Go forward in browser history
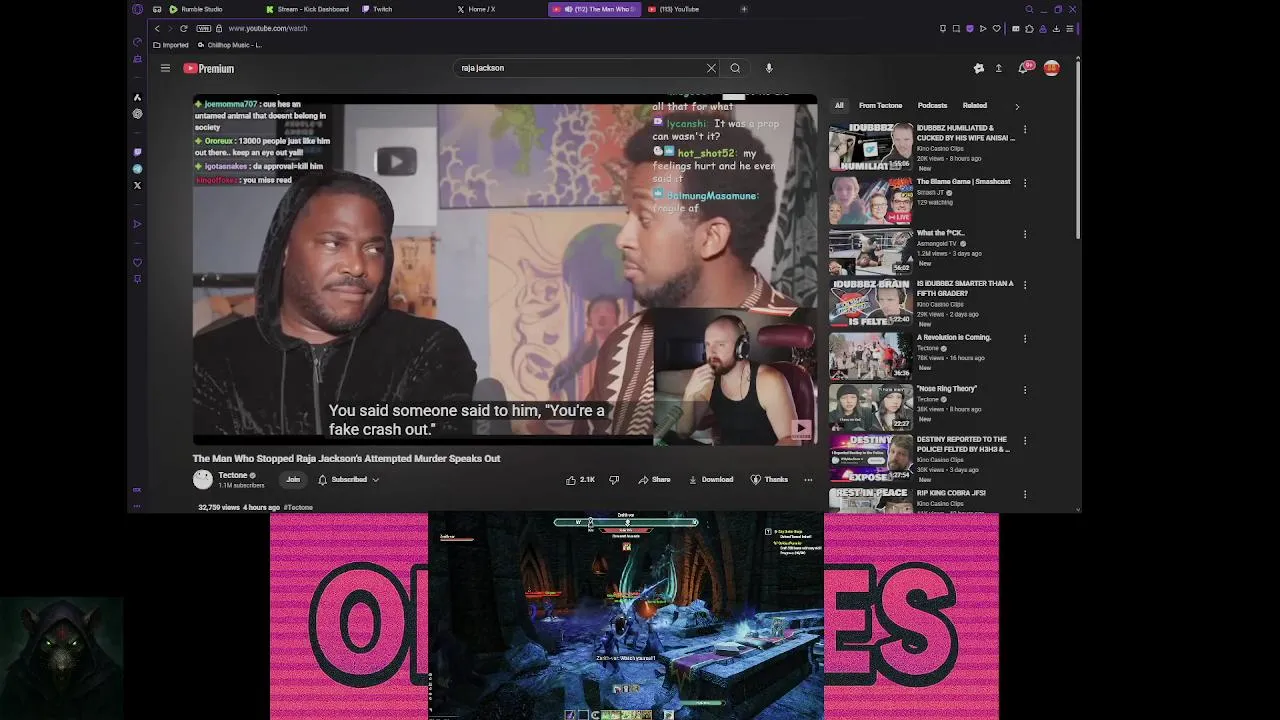Viewport: 1280px width, 720px height. pyautogui.click(x=169, y=28)
